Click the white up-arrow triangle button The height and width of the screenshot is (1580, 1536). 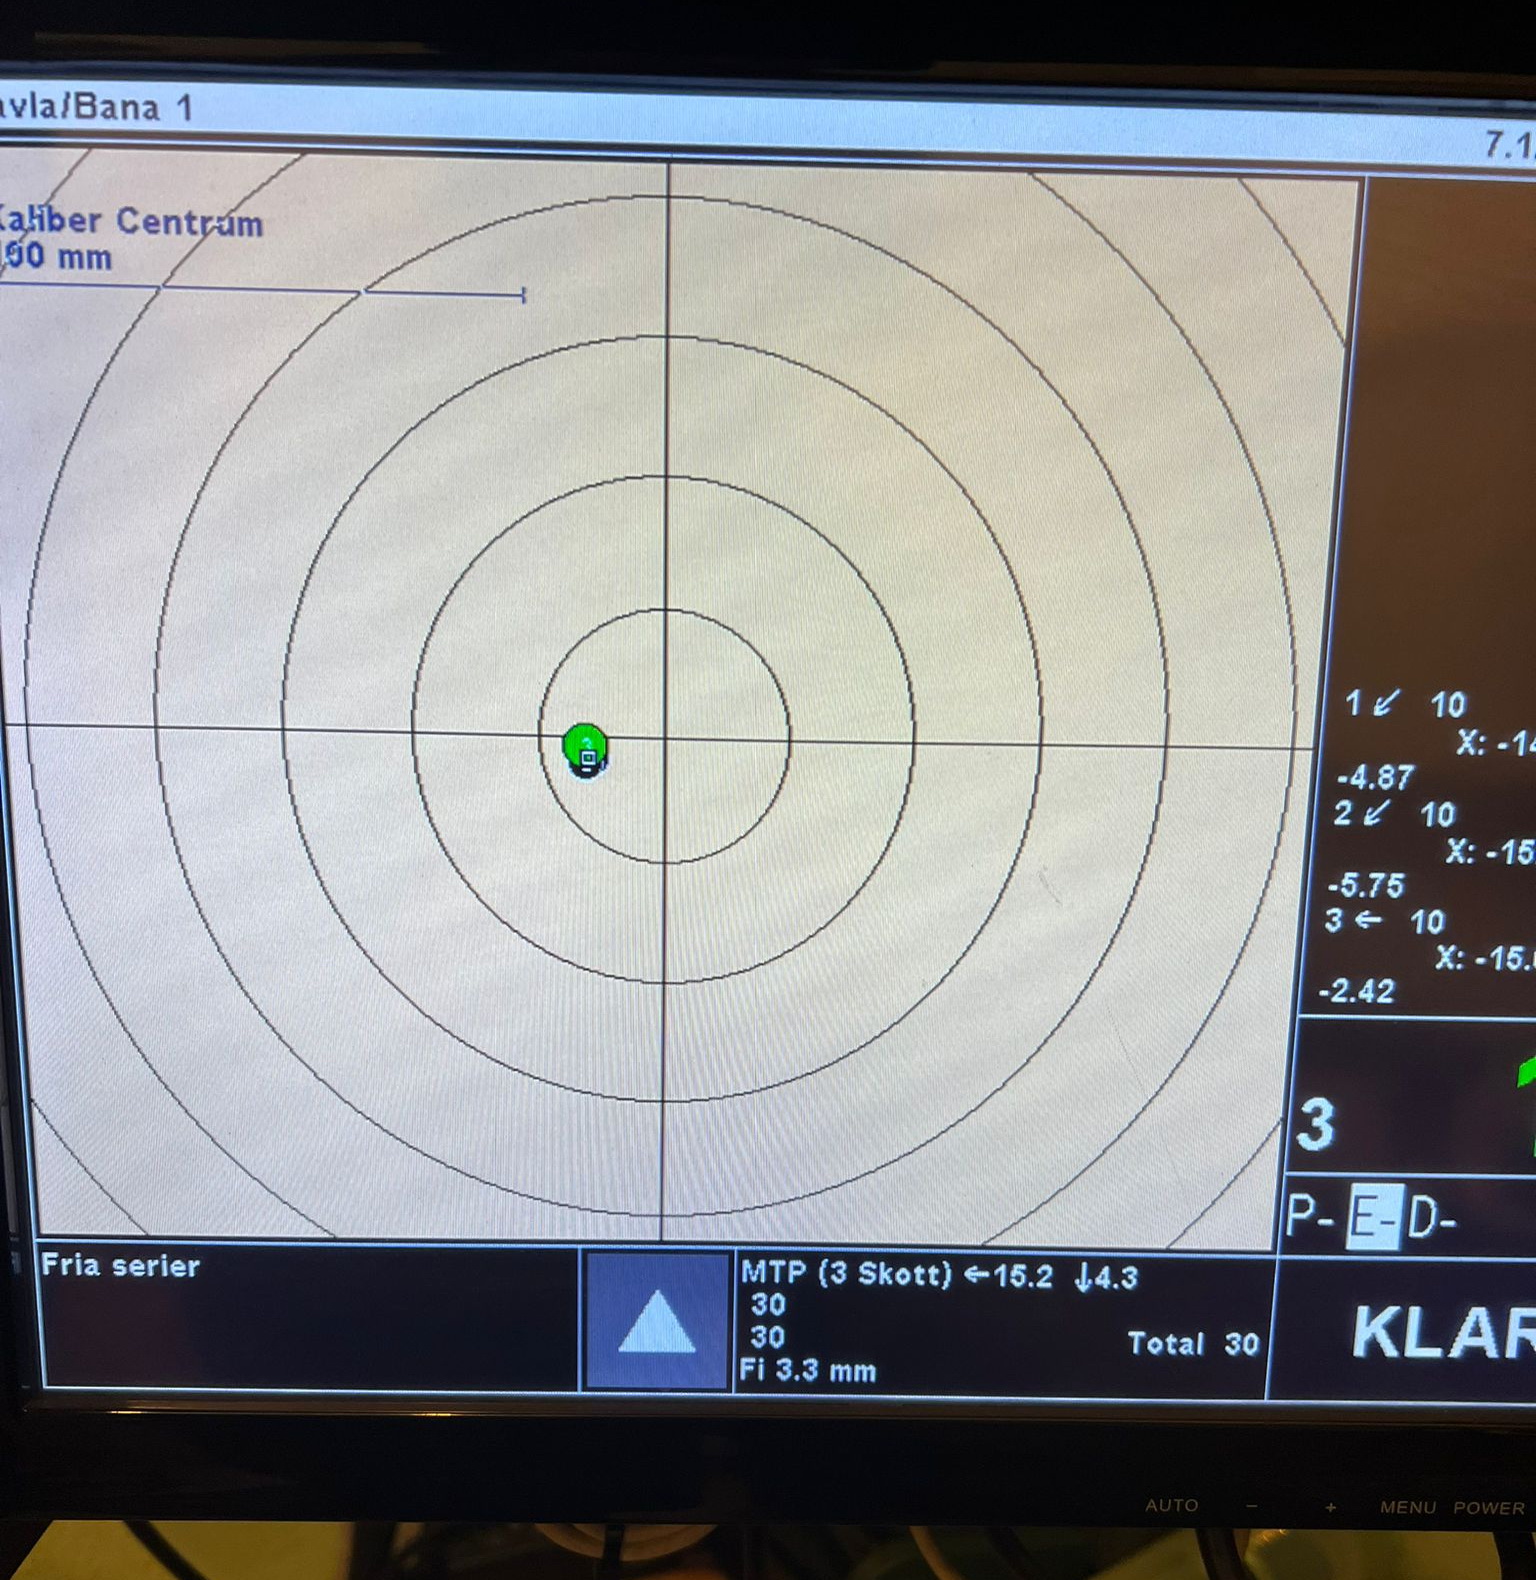coord(656,1321)
